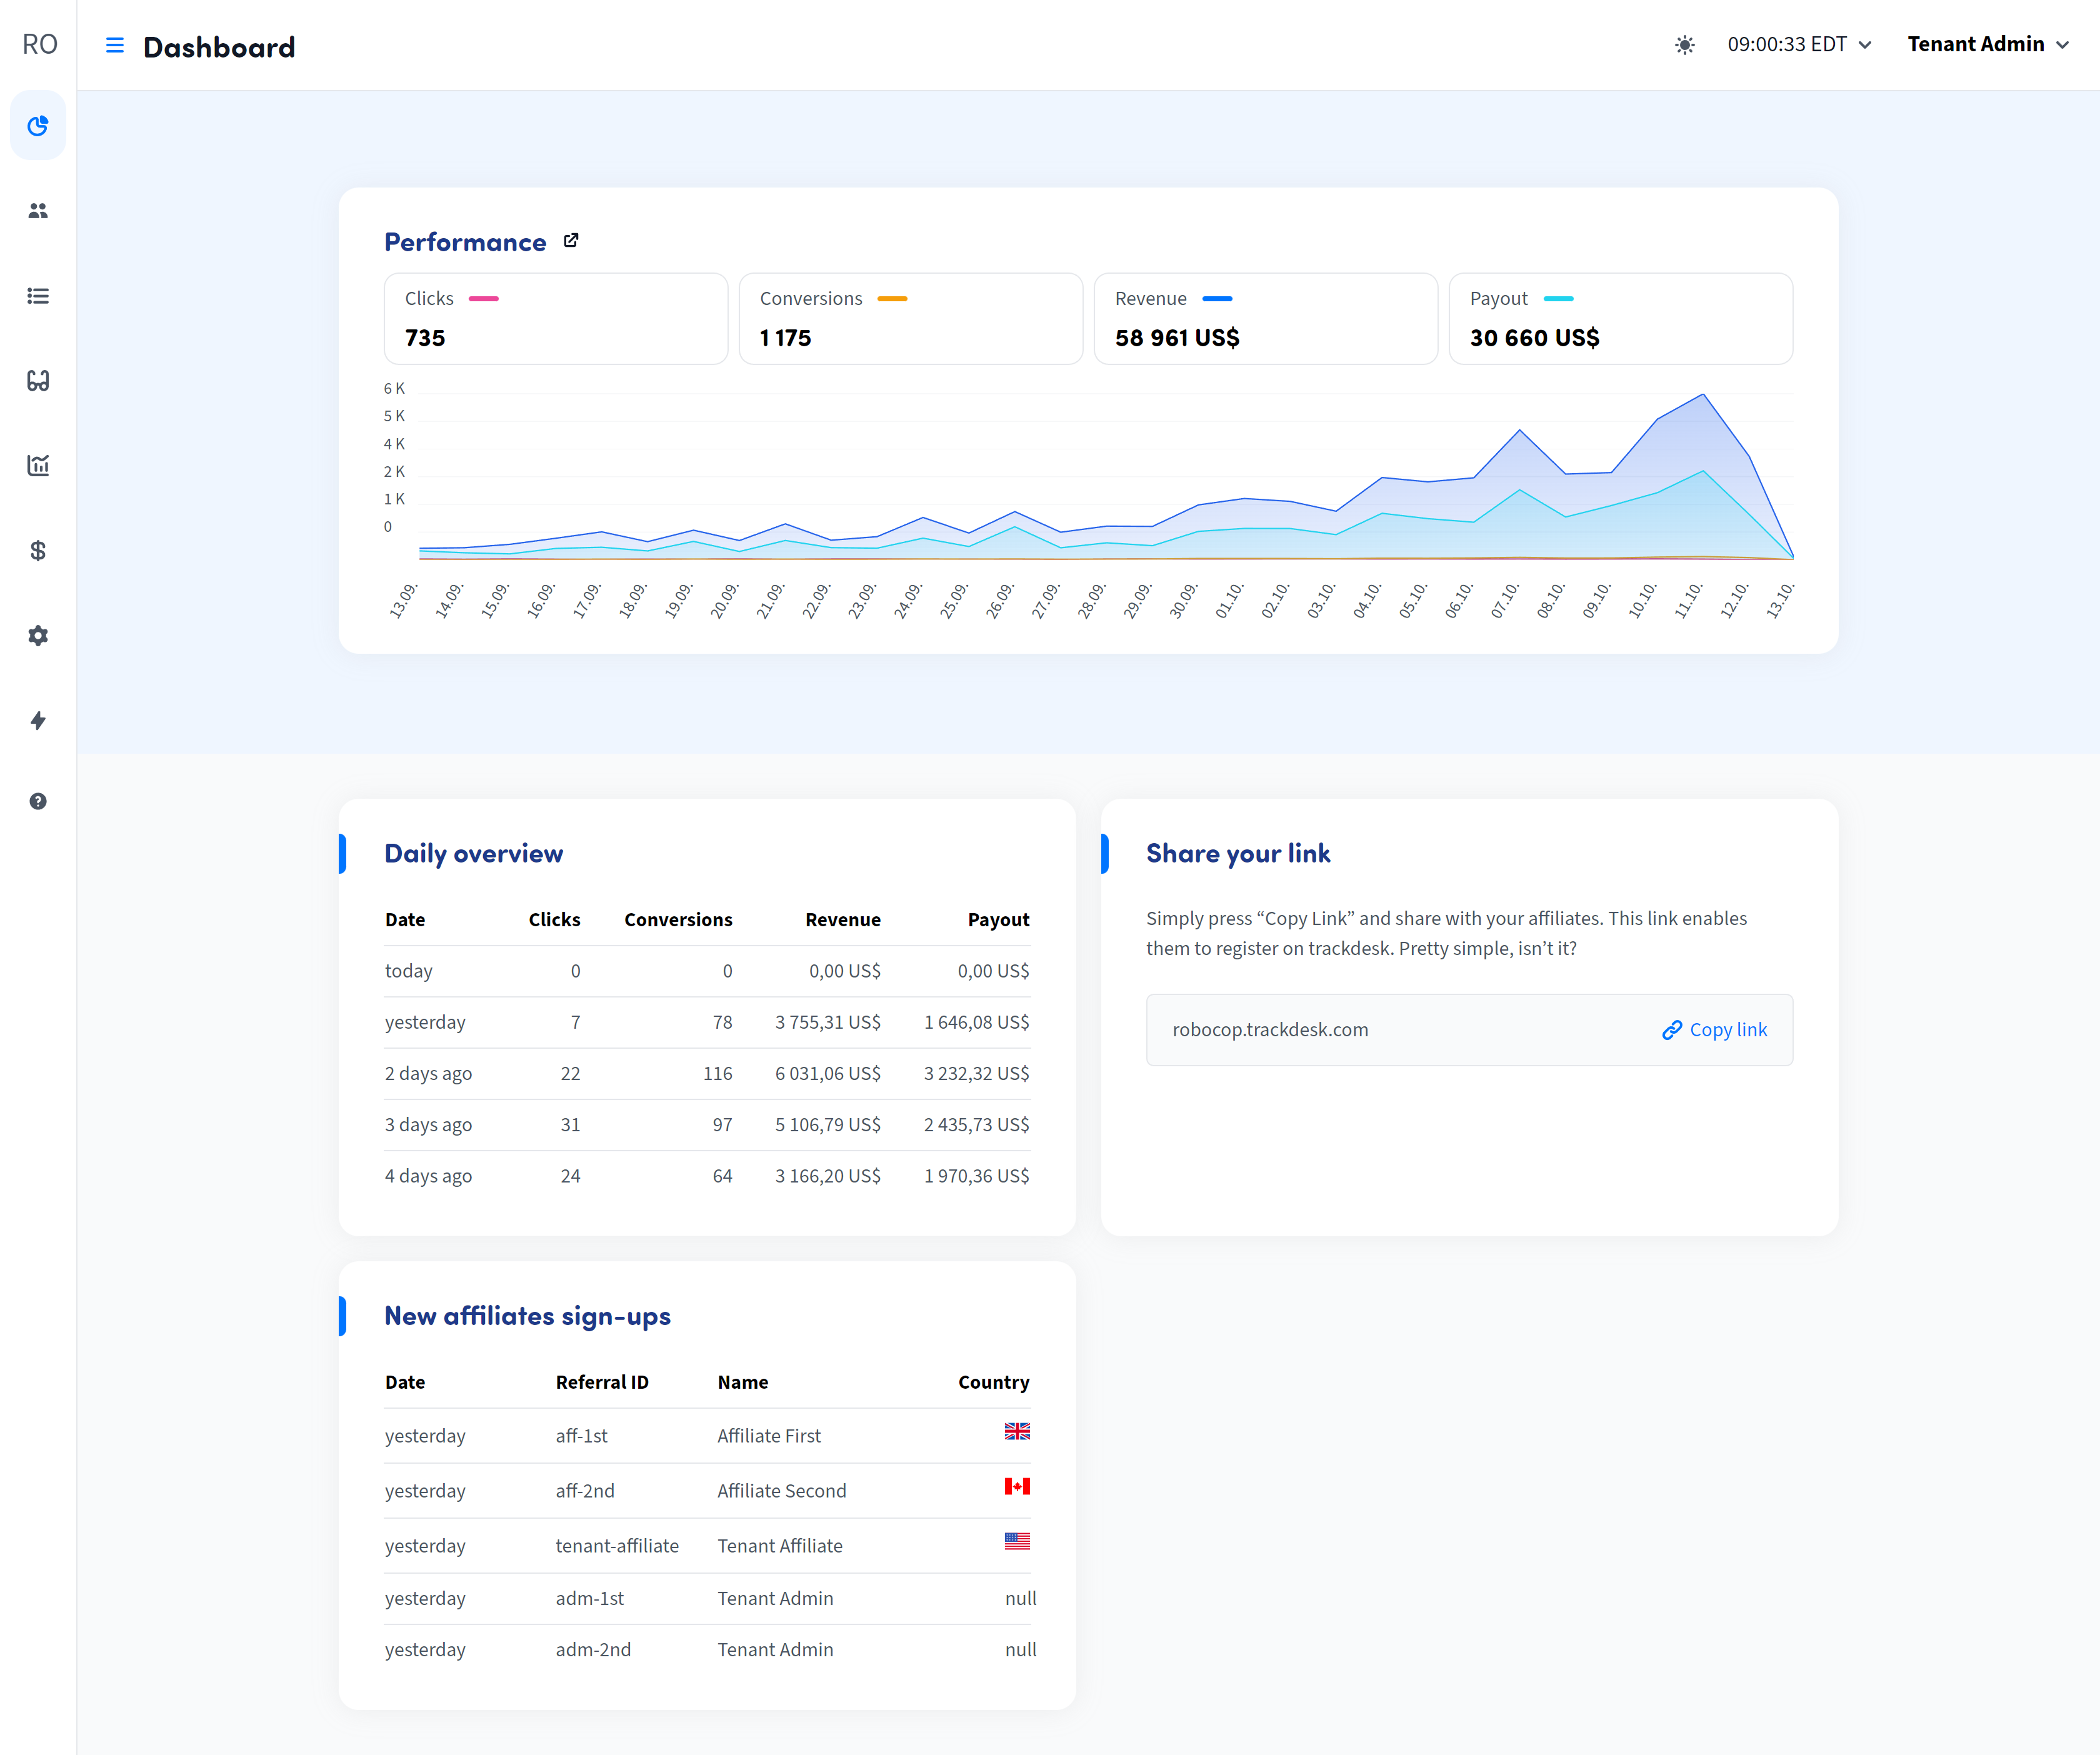This screenshot has height=1755, width=2100.
Task: Select the Dashboard pie chart icon
Action: (x=37, y=125)
